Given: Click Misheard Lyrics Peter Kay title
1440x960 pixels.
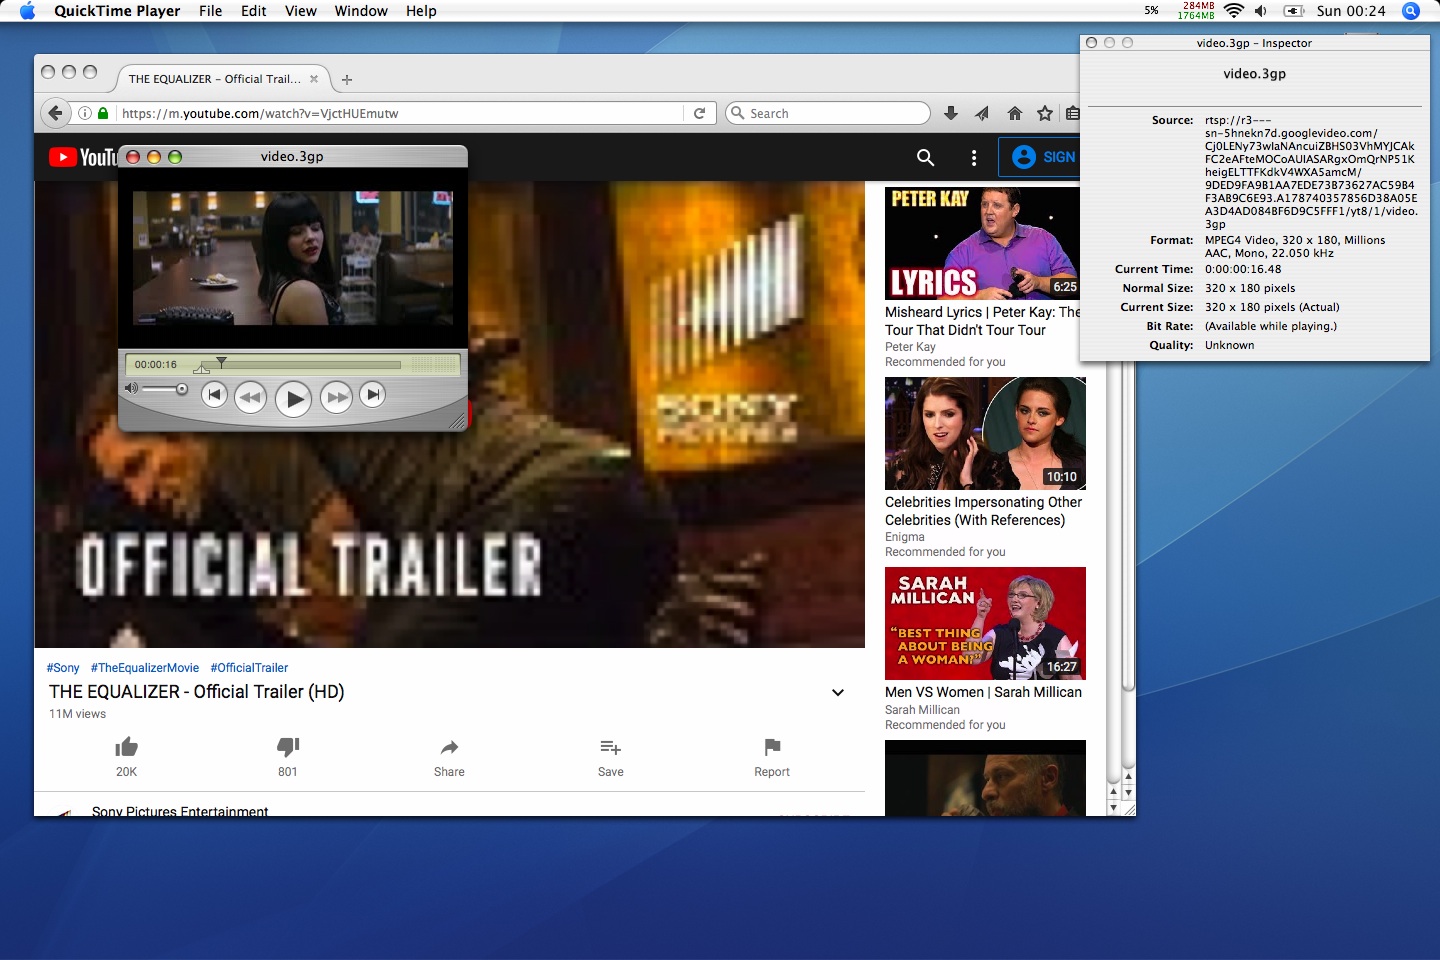Looking at the screenshot, I should 982,321.
